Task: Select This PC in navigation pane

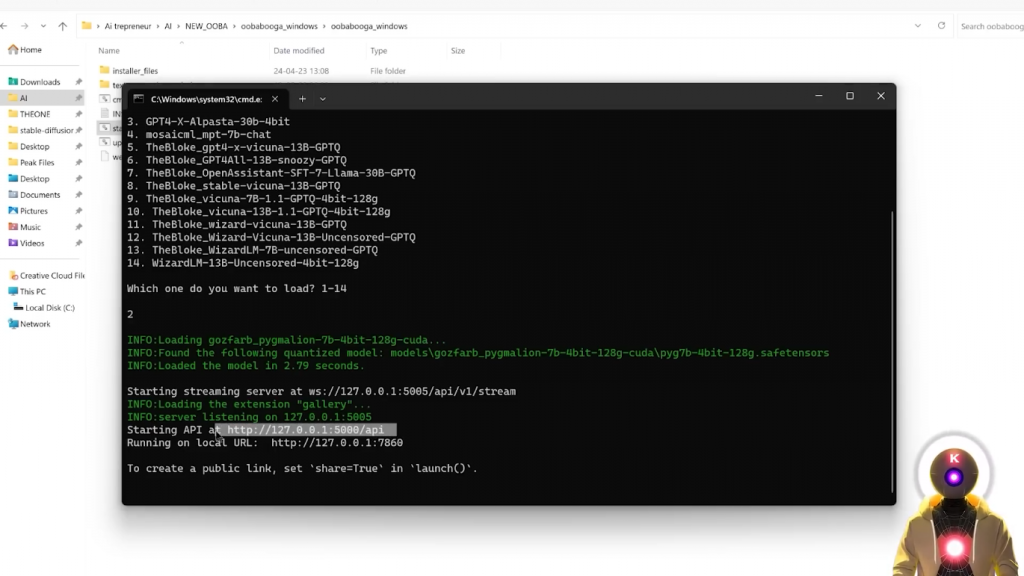Action: pyautogui.click(x=32, y=291)
